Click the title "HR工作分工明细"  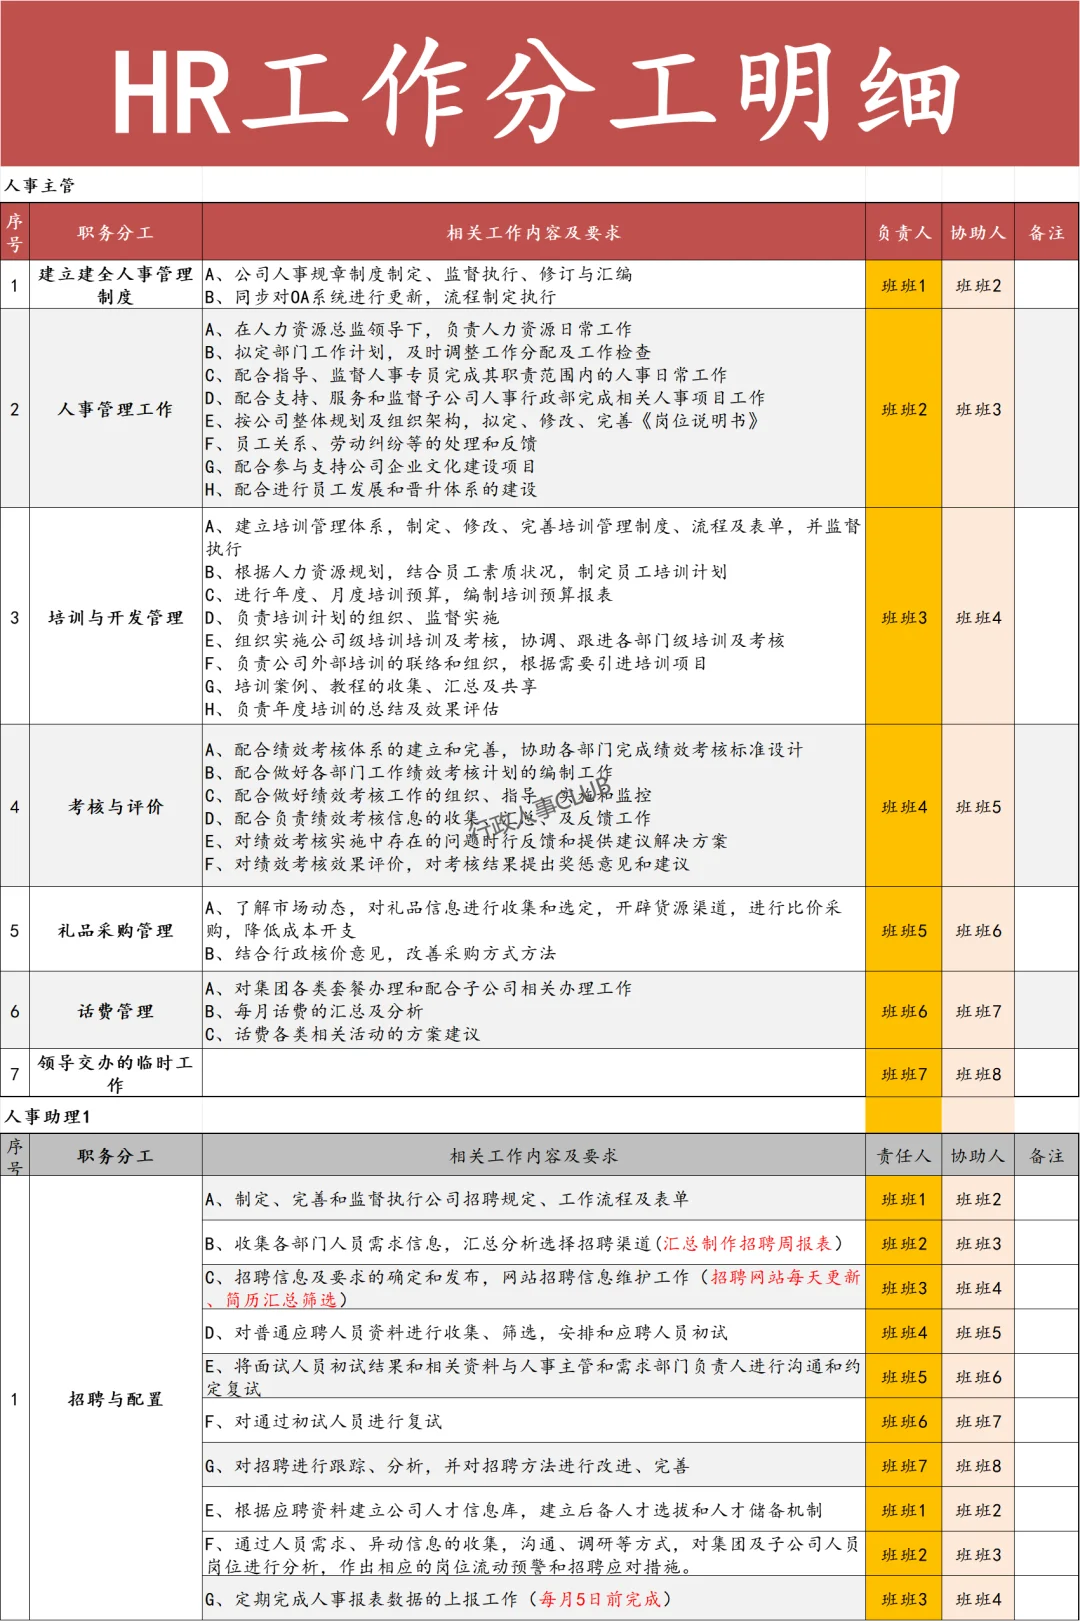tap(537, 92)
